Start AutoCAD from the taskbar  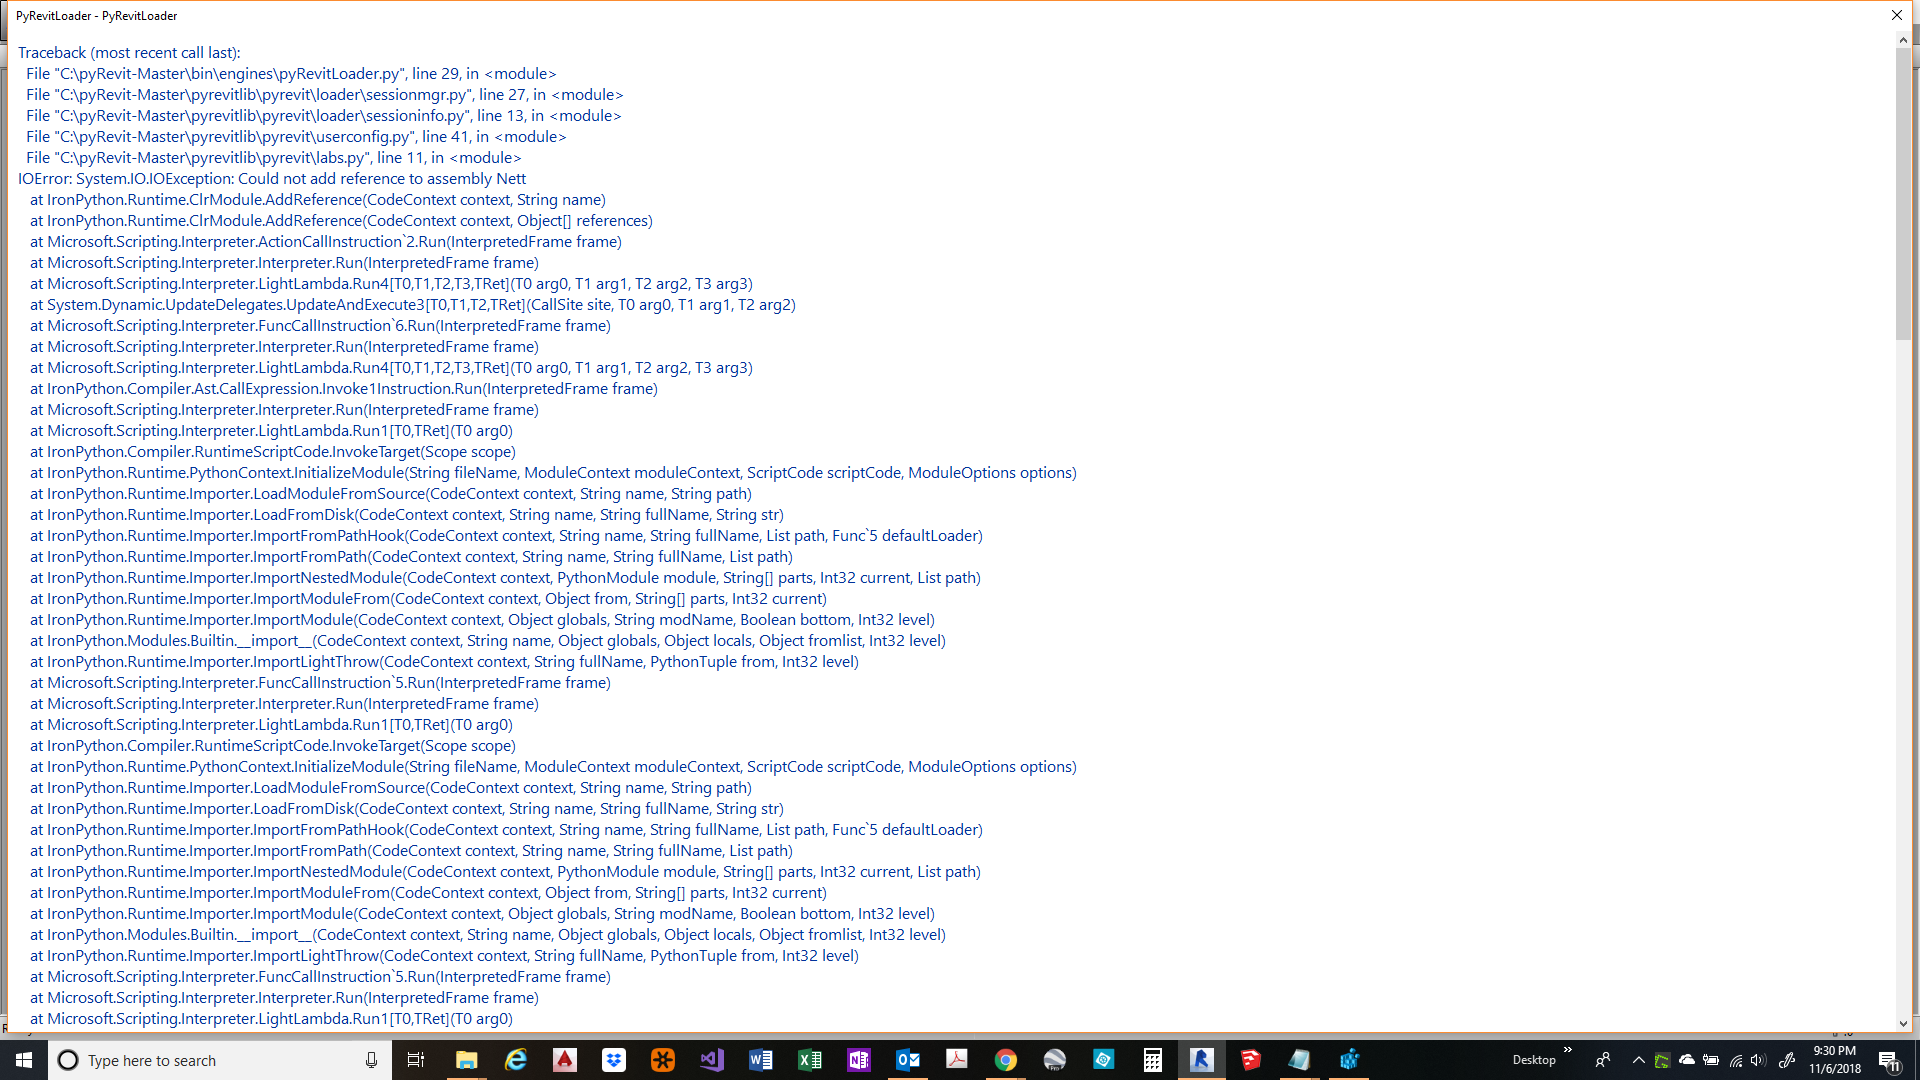566,1060
